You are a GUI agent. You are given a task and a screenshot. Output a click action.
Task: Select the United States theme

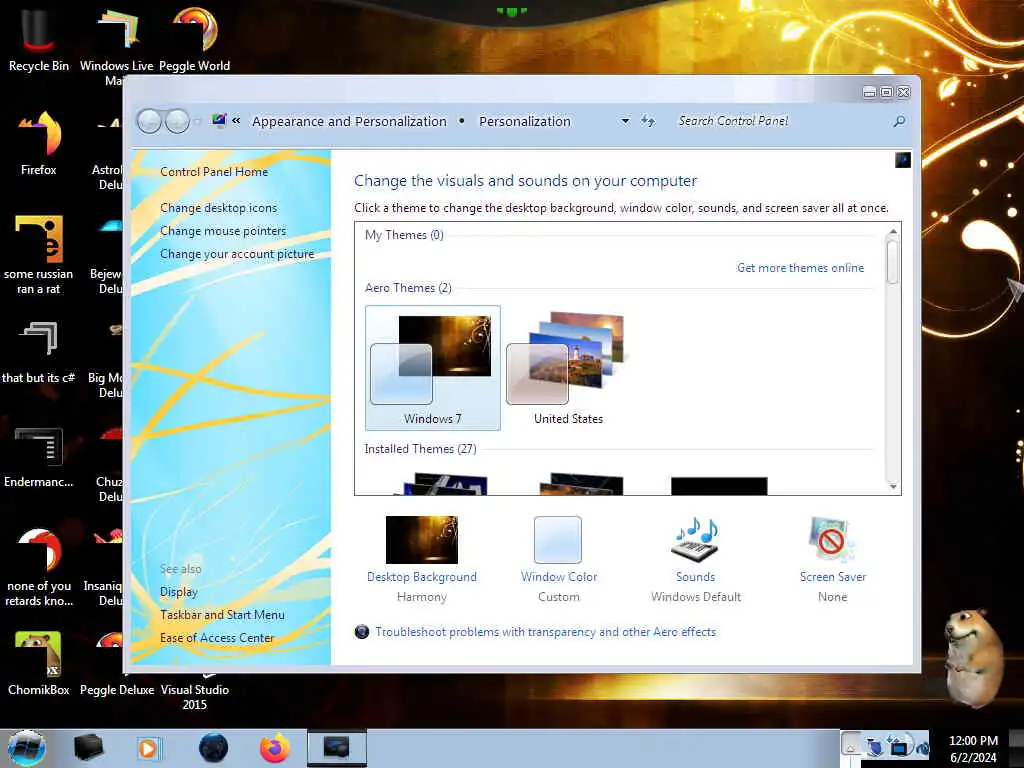tap(568, 368)
